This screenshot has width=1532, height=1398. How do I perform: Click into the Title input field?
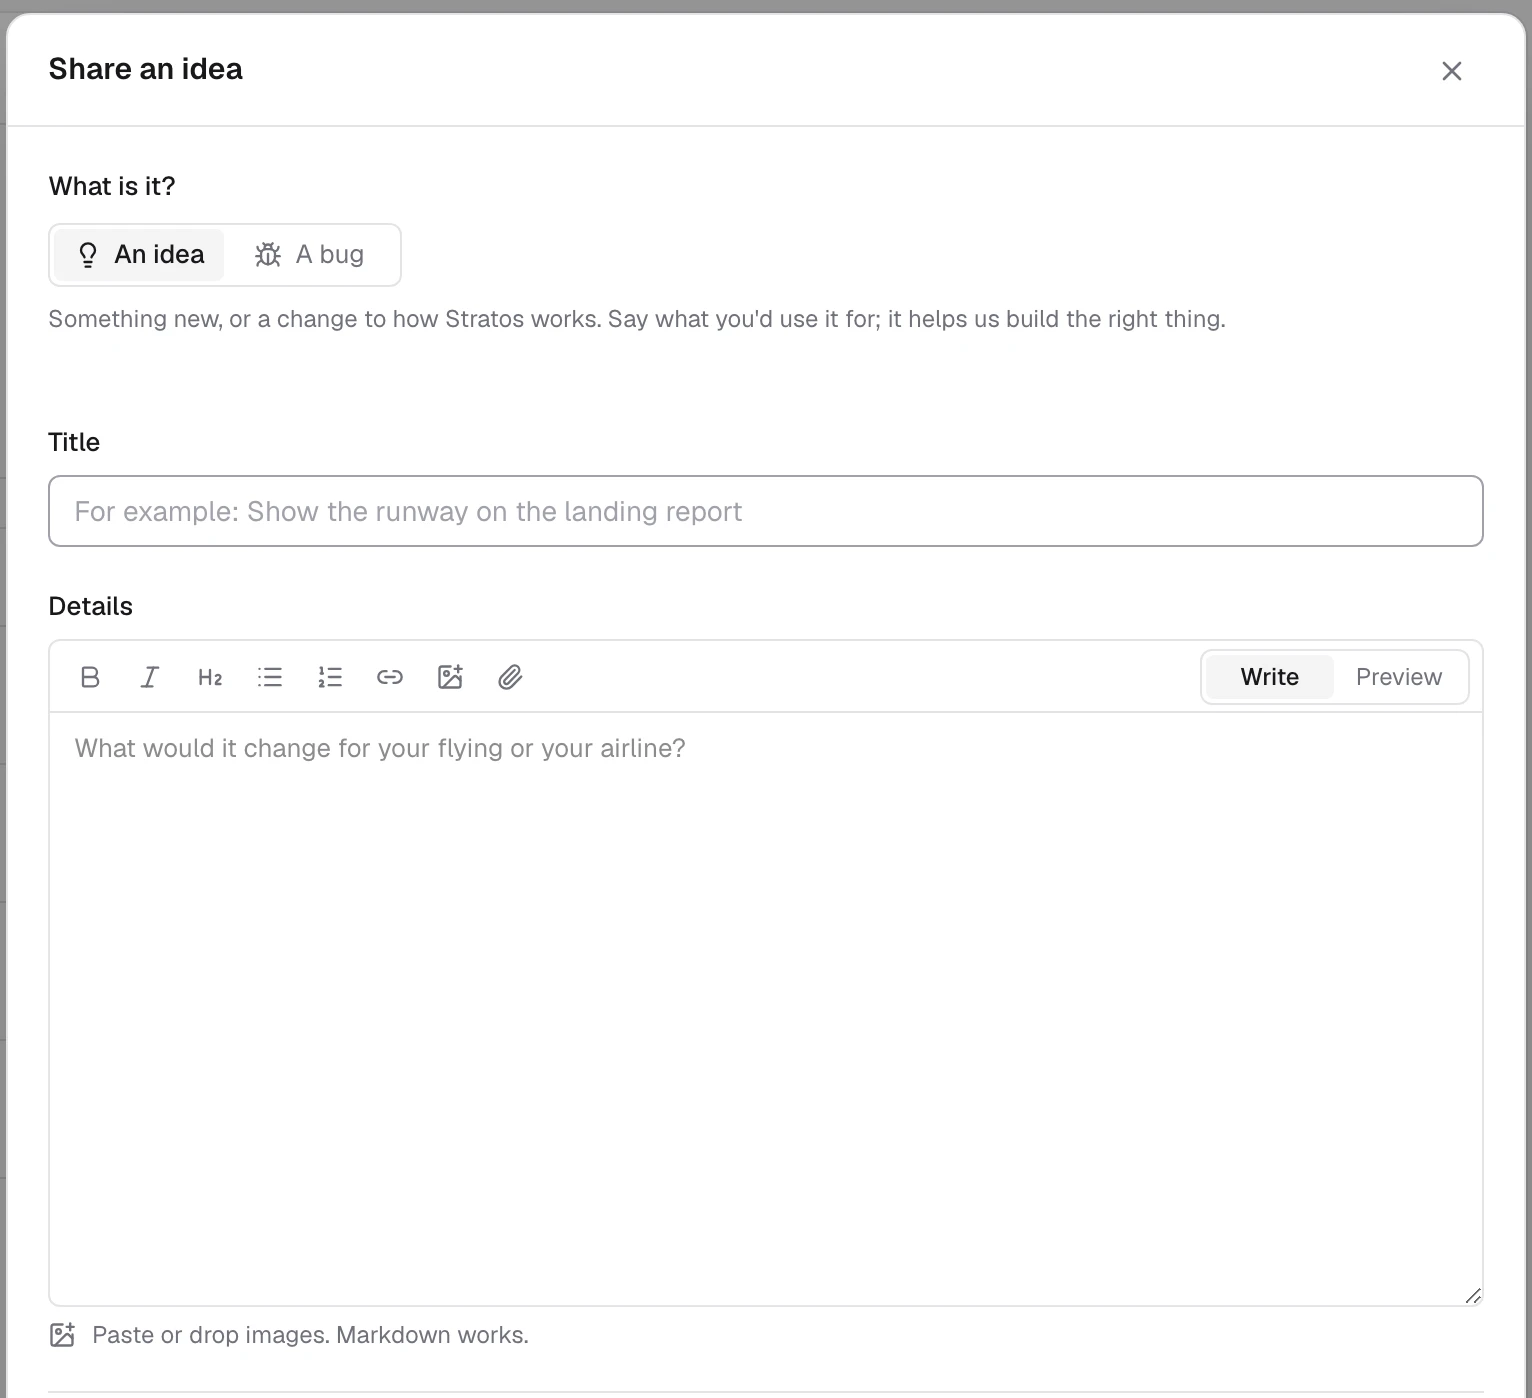[766, 511]
